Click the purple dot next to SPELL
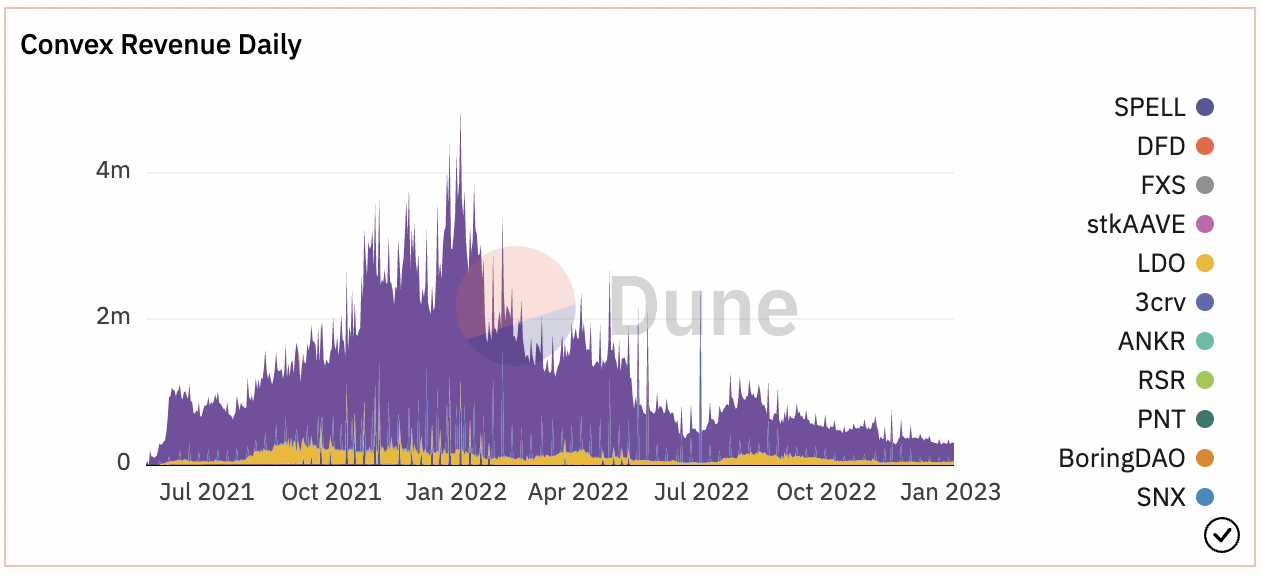Viewport: 1262px width, 576px height. (1205, 108)
